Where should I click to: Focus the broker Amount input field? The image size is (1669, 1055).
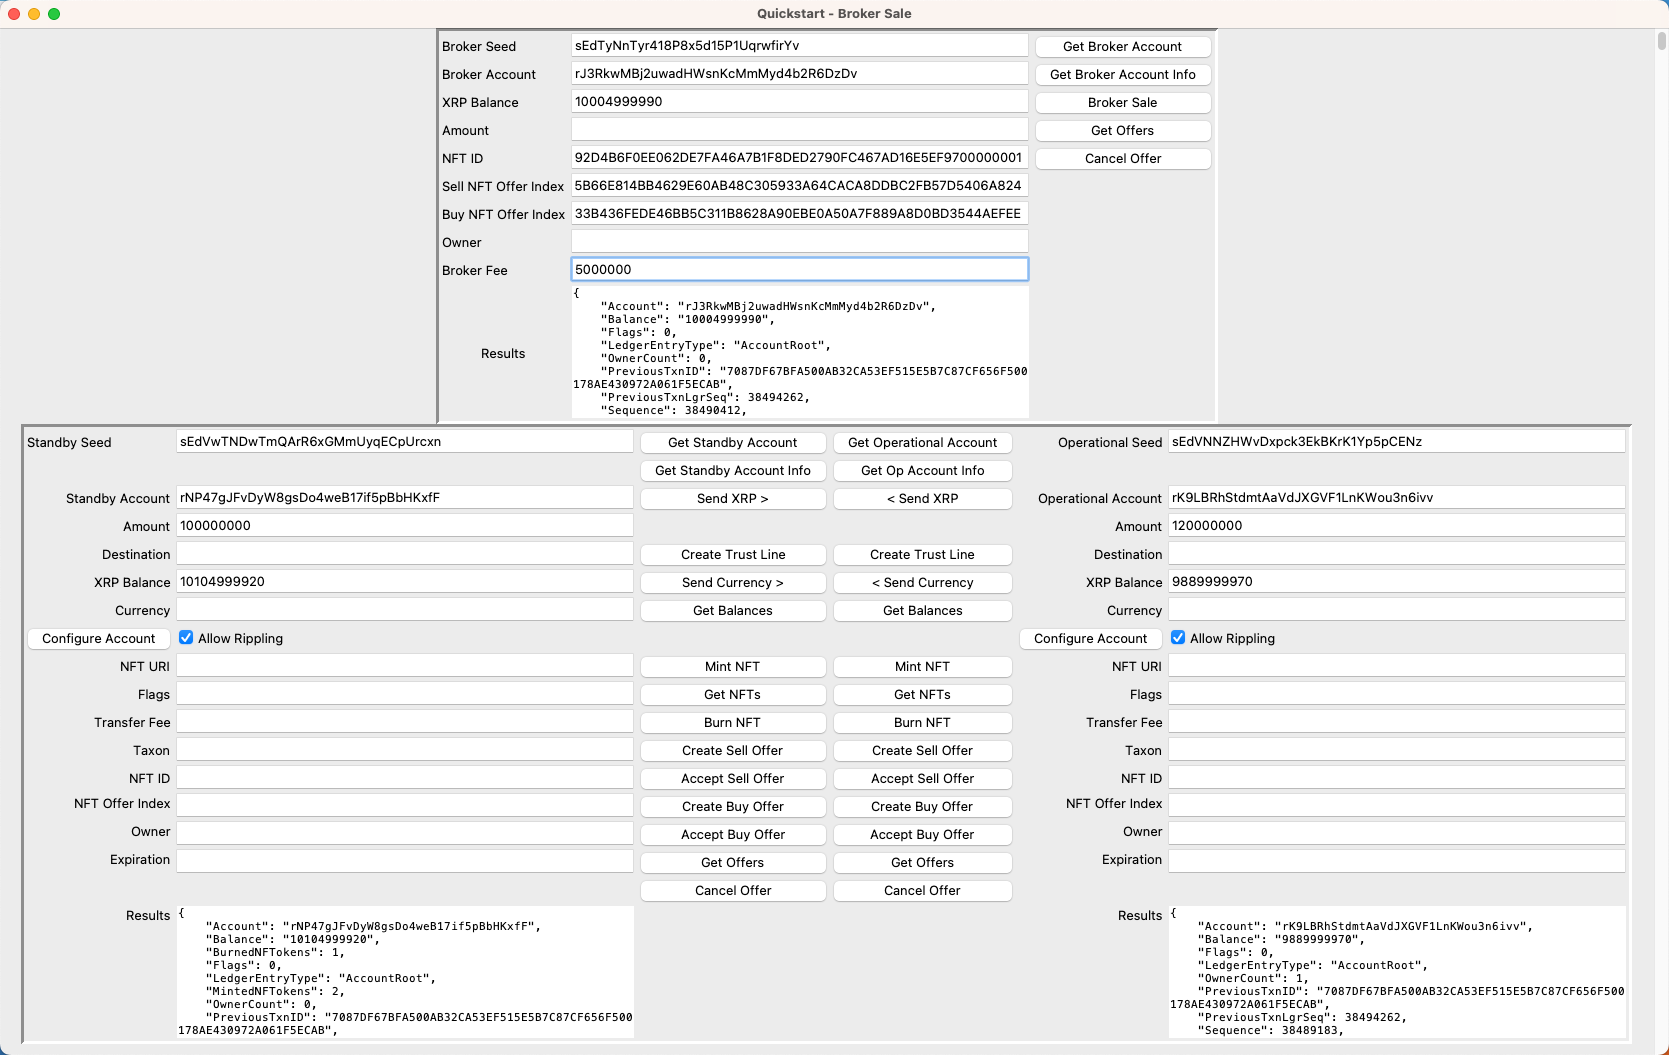tap(799, 130)
